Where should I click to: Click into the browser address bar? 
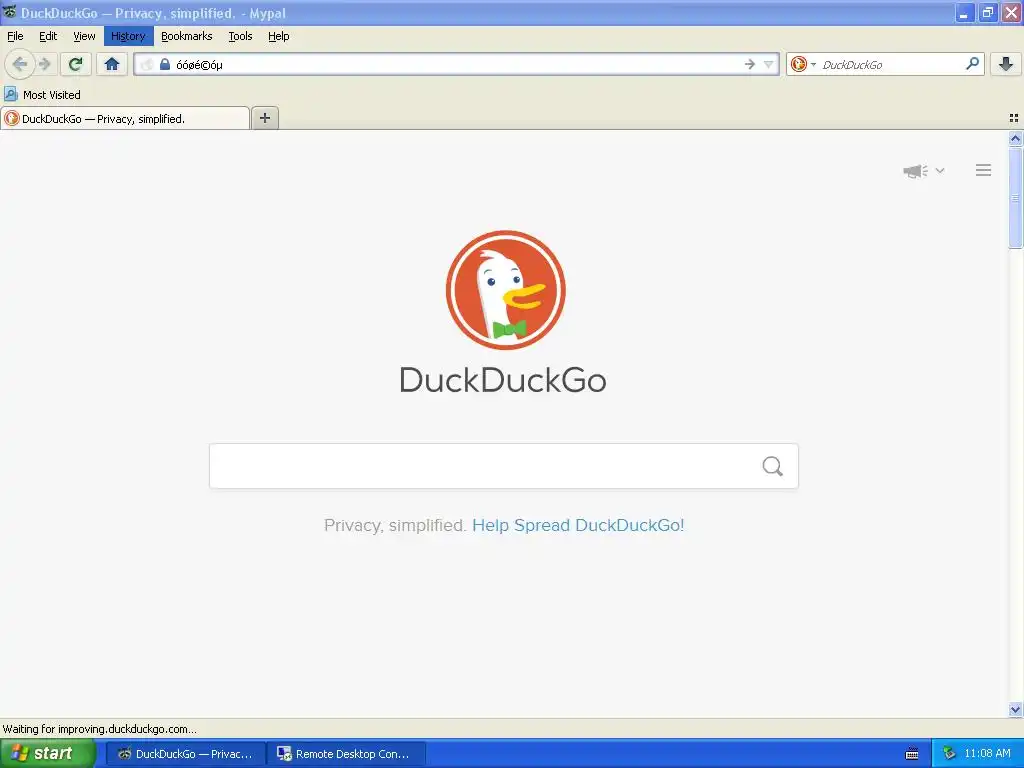pos(457,64)
